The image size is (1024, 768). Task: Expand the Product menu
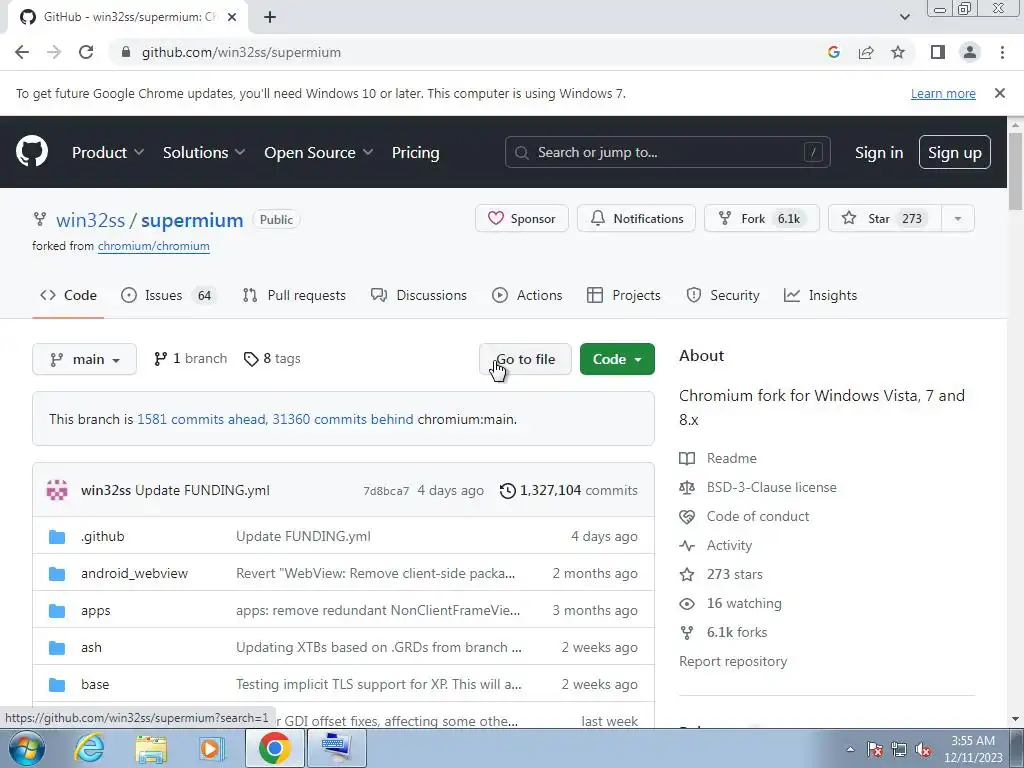pyautogui.click(x=108, y=152)
